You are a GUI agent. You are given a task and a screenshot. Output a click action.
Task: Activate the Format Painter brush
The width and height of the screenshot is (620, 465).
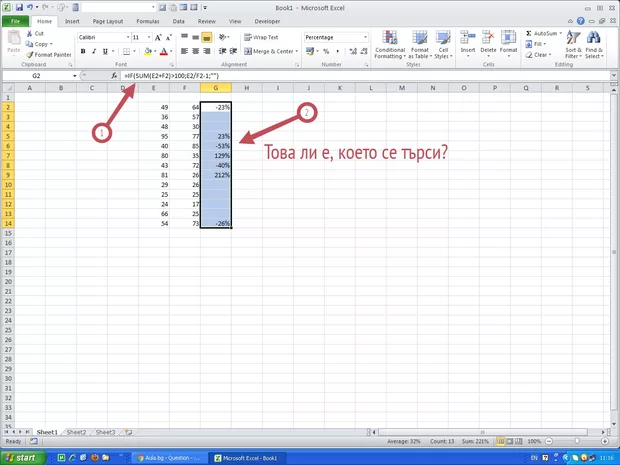29,55
